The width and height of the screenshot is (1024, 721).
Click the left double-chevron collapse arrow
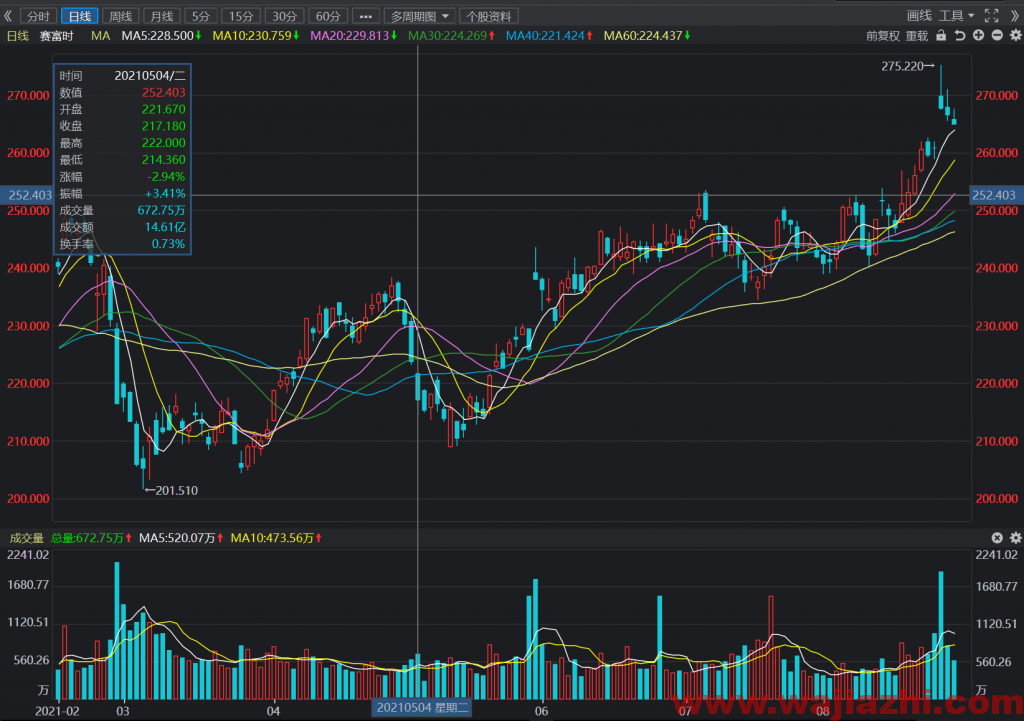(8, 16)
